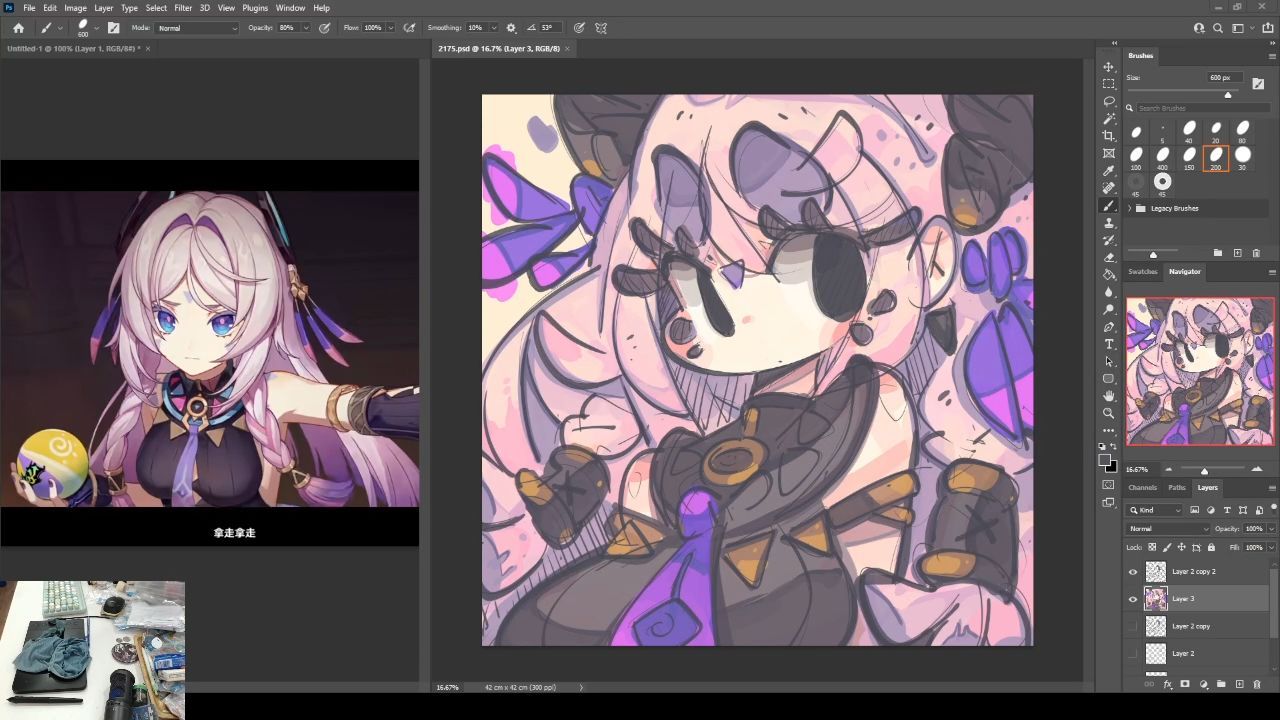Select the Move tool
Screen dimensions: 1280x720
pyautogui.click(x=1108, y=67)
